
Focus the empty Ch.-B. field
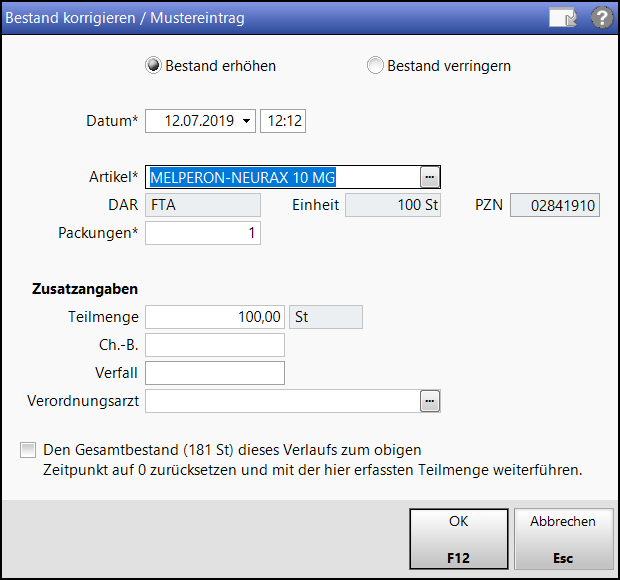tap(215, 345)
